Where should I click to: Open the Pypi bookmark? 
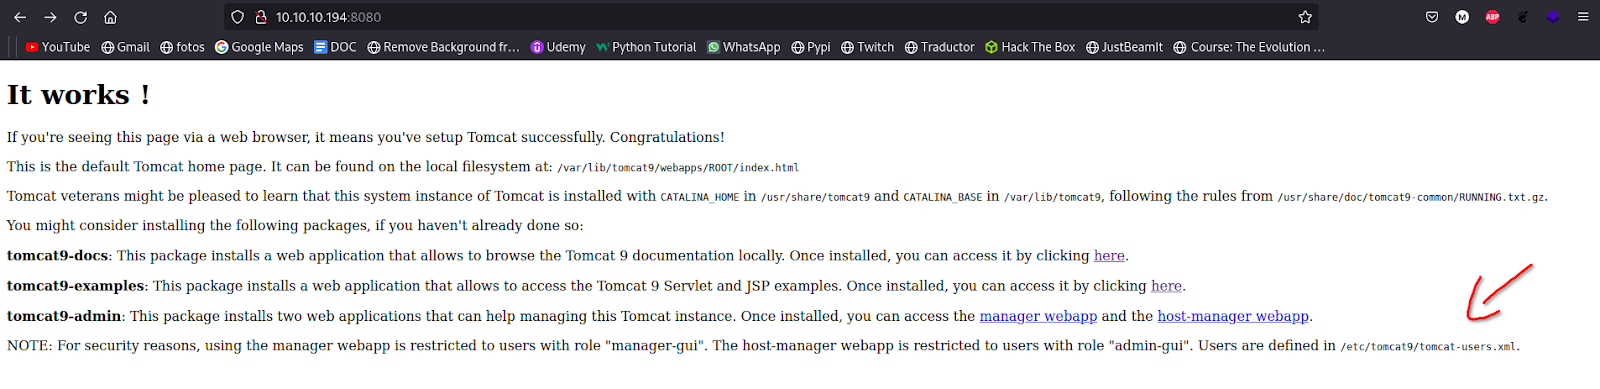click(811, 47)
